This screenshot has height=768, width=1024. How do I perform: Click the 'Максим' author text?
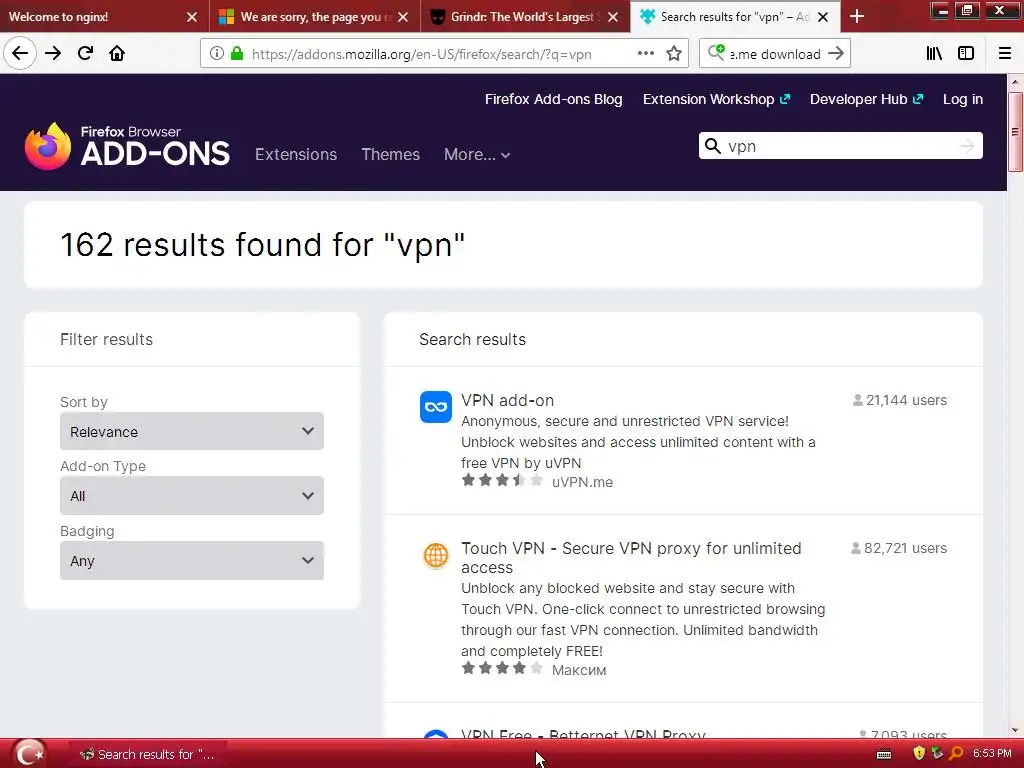click(579, 670)
